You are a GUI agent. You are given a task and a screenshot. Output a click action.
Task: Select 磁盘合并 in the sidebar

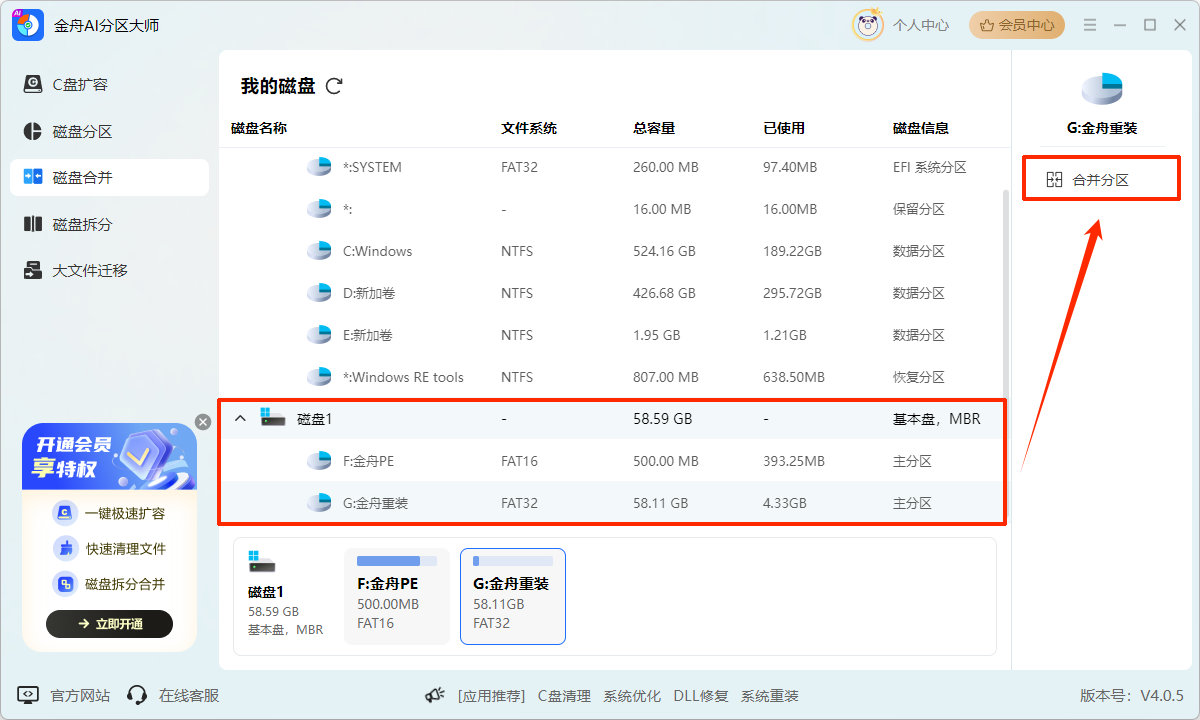[x=109, y=177]
